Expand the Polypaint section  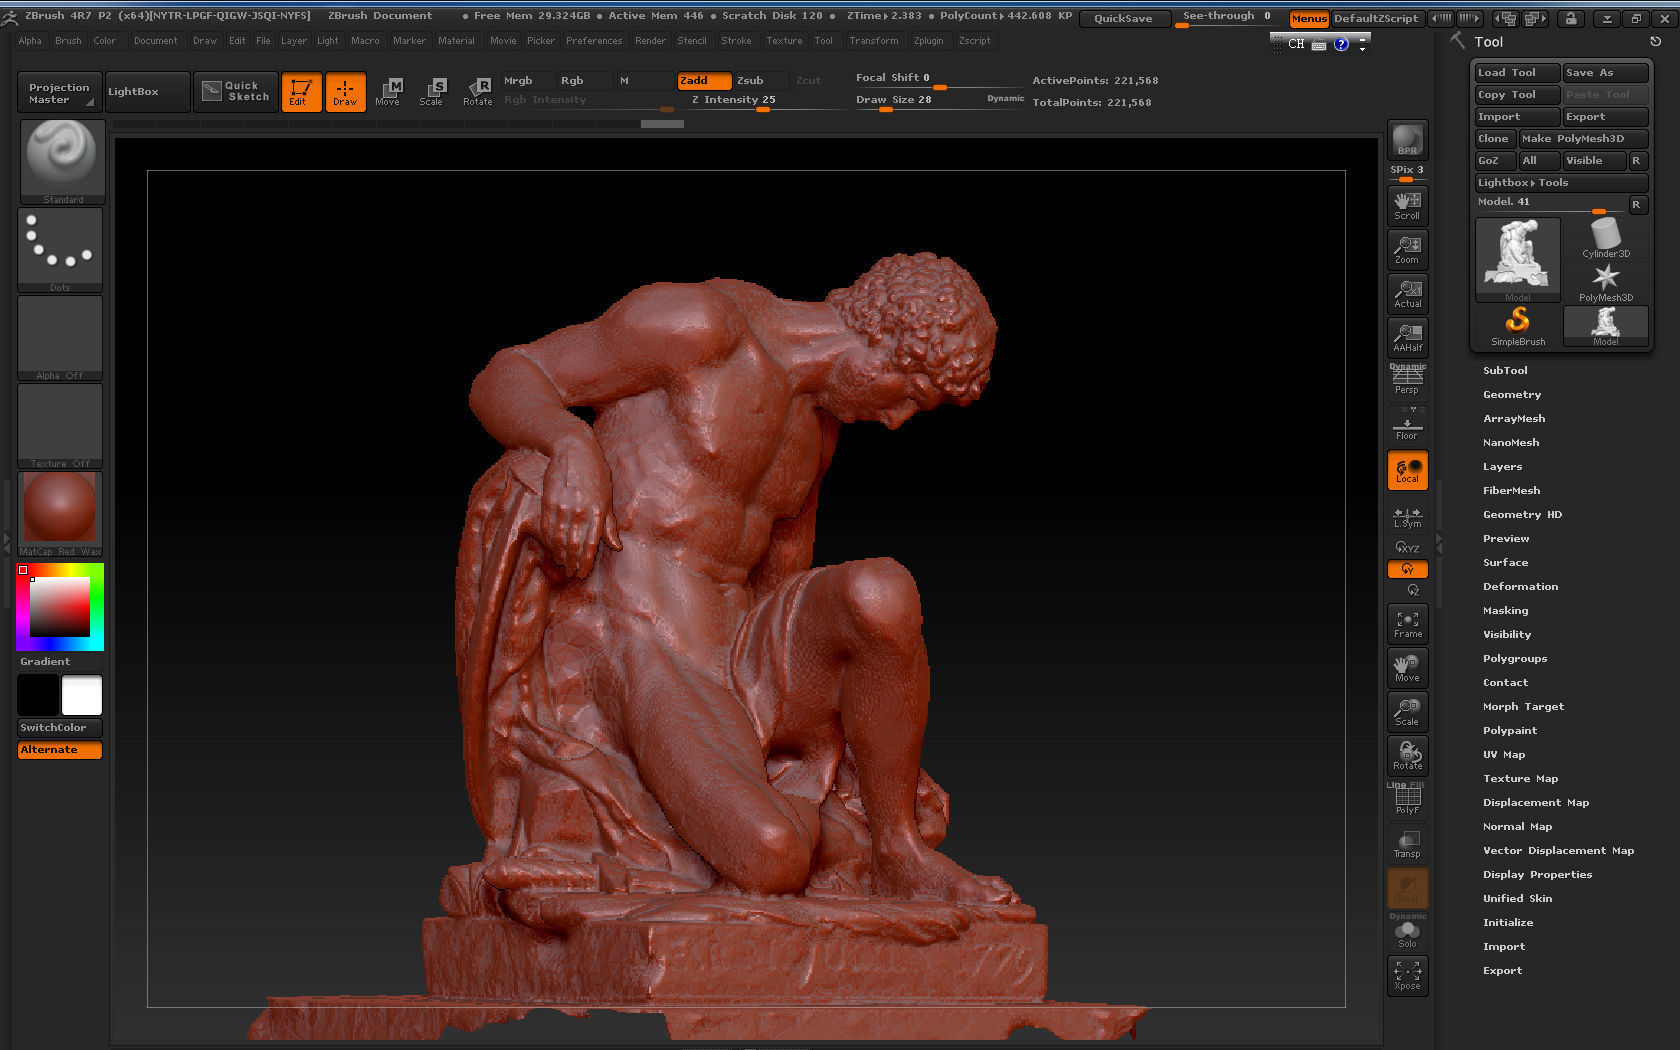tap(1510, 730)
